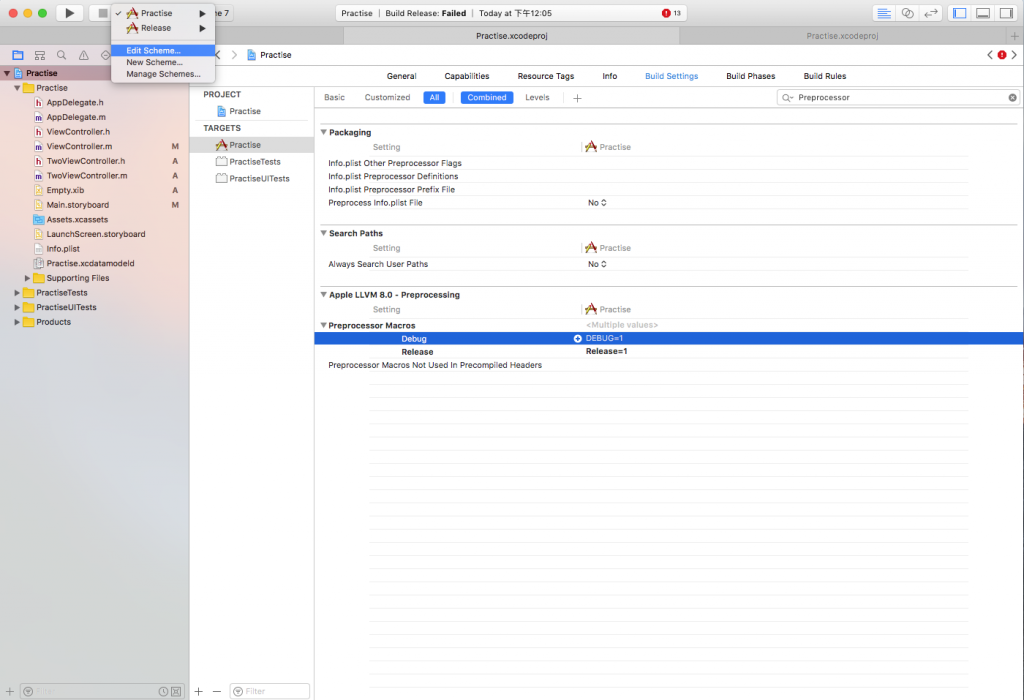Show the Project navigator folder icon

point(18,56)
